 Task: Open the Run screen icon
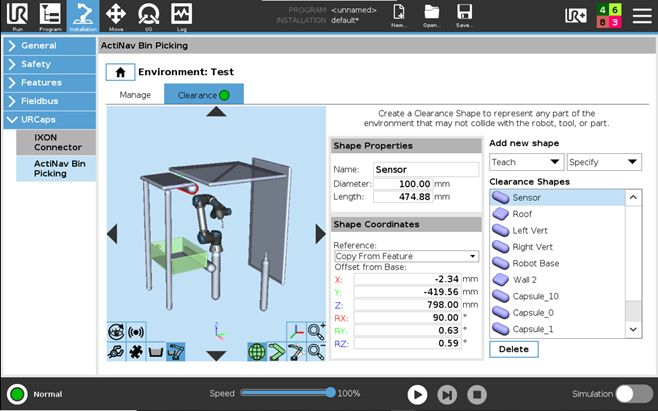pos(17,16)
